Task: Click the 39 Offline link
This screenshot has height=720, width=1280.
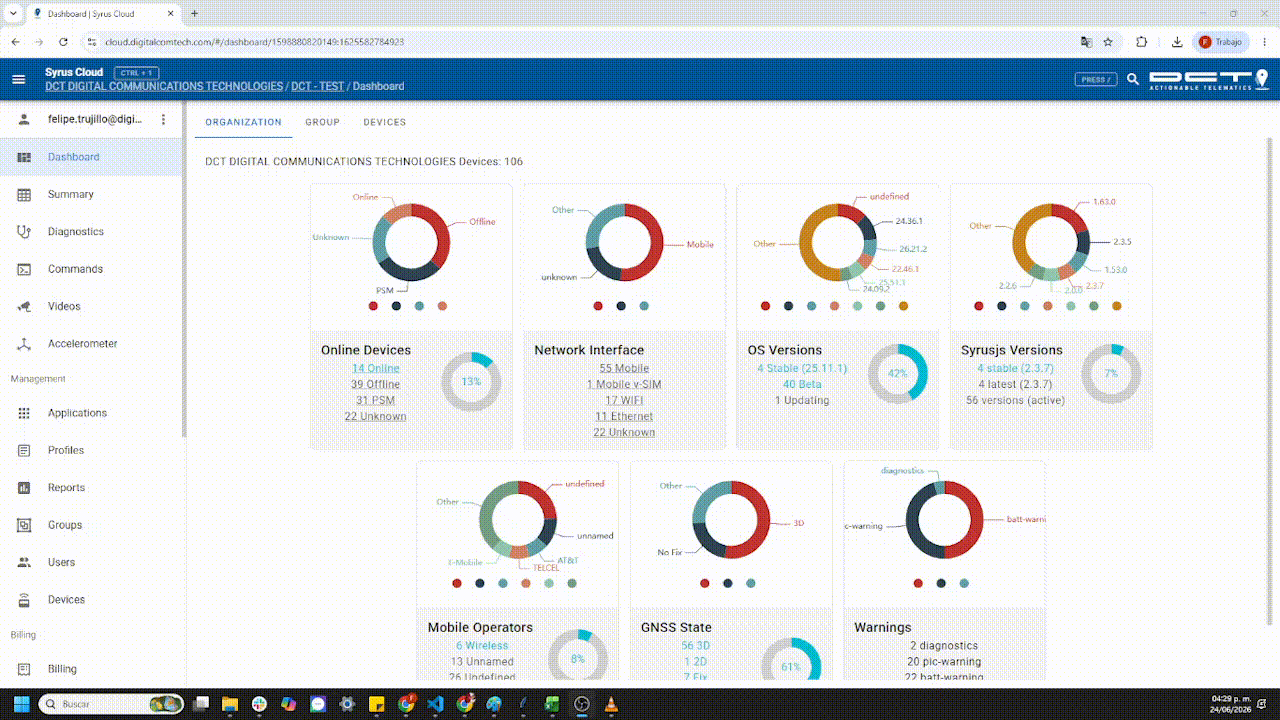Action: point(375,384)
